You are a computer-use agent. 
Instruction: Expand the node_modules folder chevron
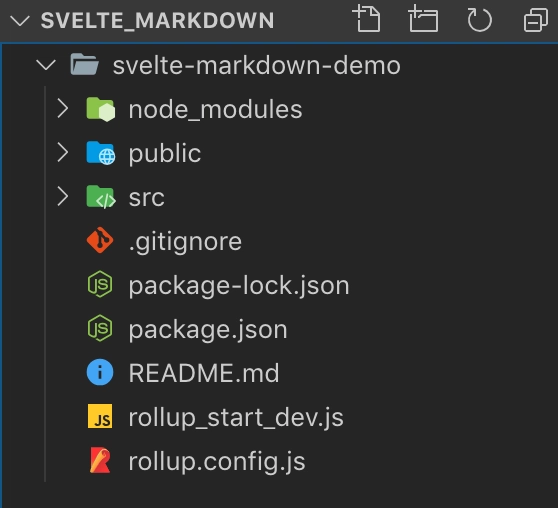[x=63, y=109]
